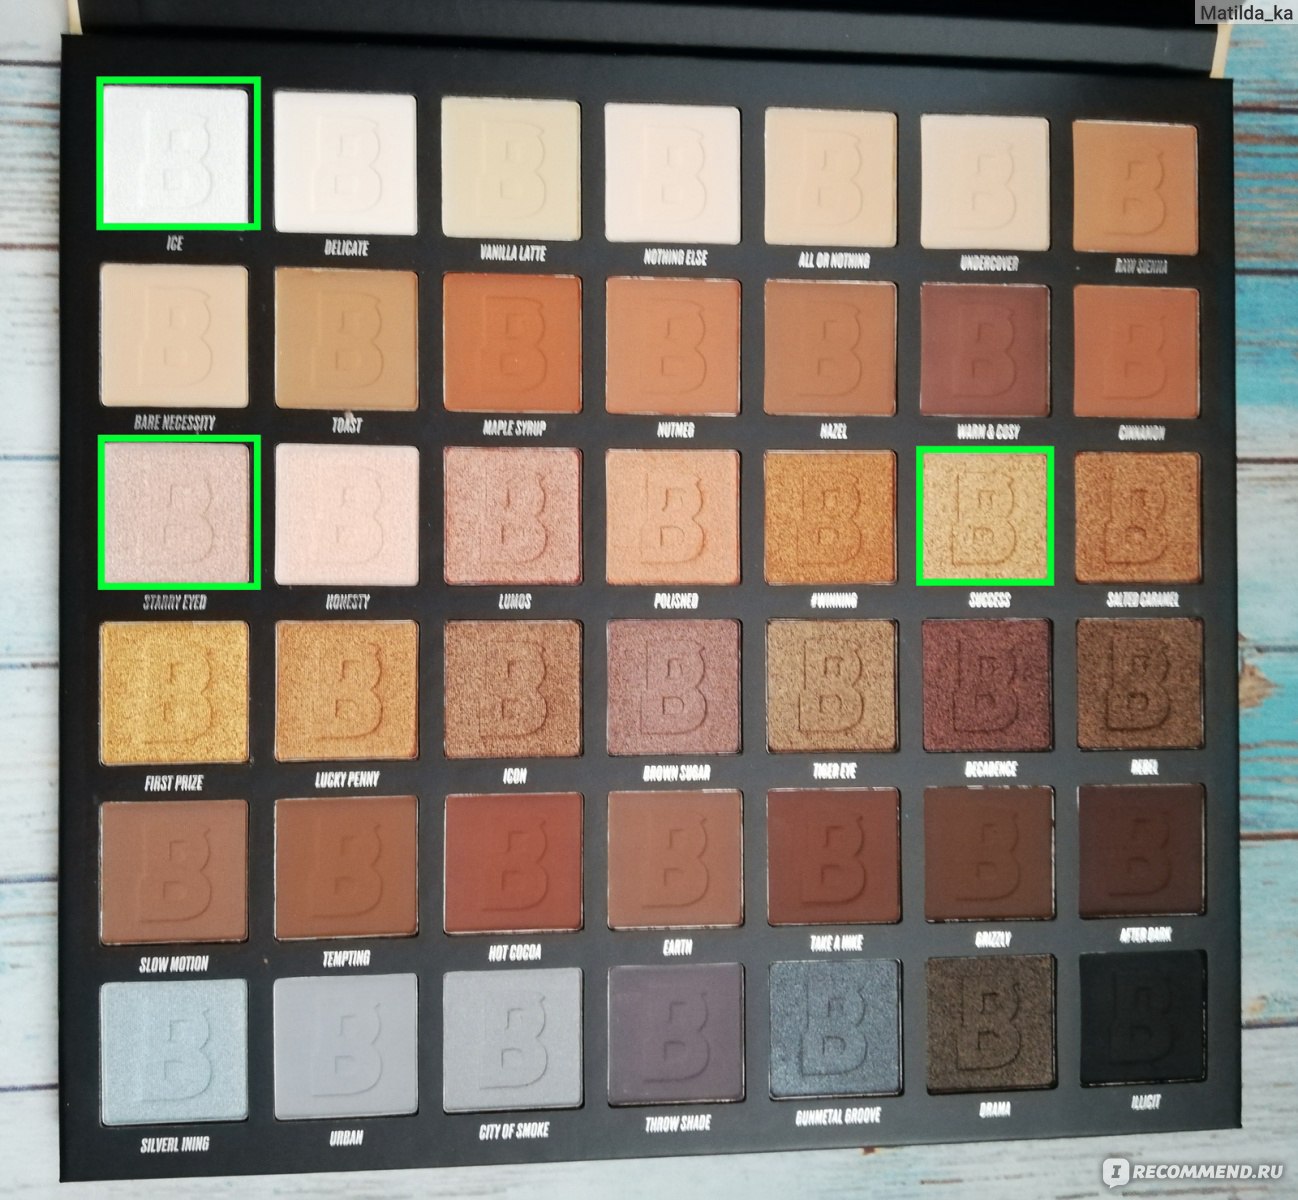
Task: Select the Tiger Eye shimmer pan
Action: tap(833, 686)
